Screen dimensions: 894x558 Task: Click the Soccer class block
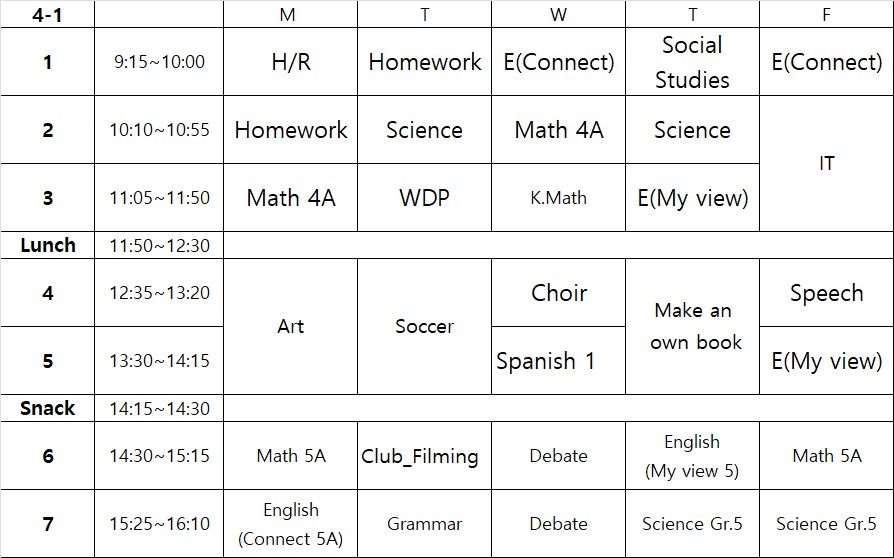424,327
